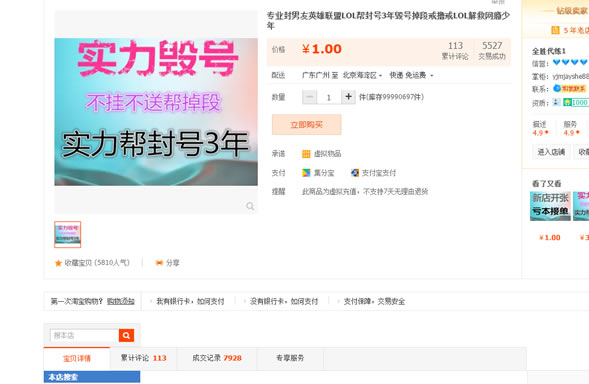Click the 集分宝 payment option text
Screen dimensions: 589x384
[324, 173]
